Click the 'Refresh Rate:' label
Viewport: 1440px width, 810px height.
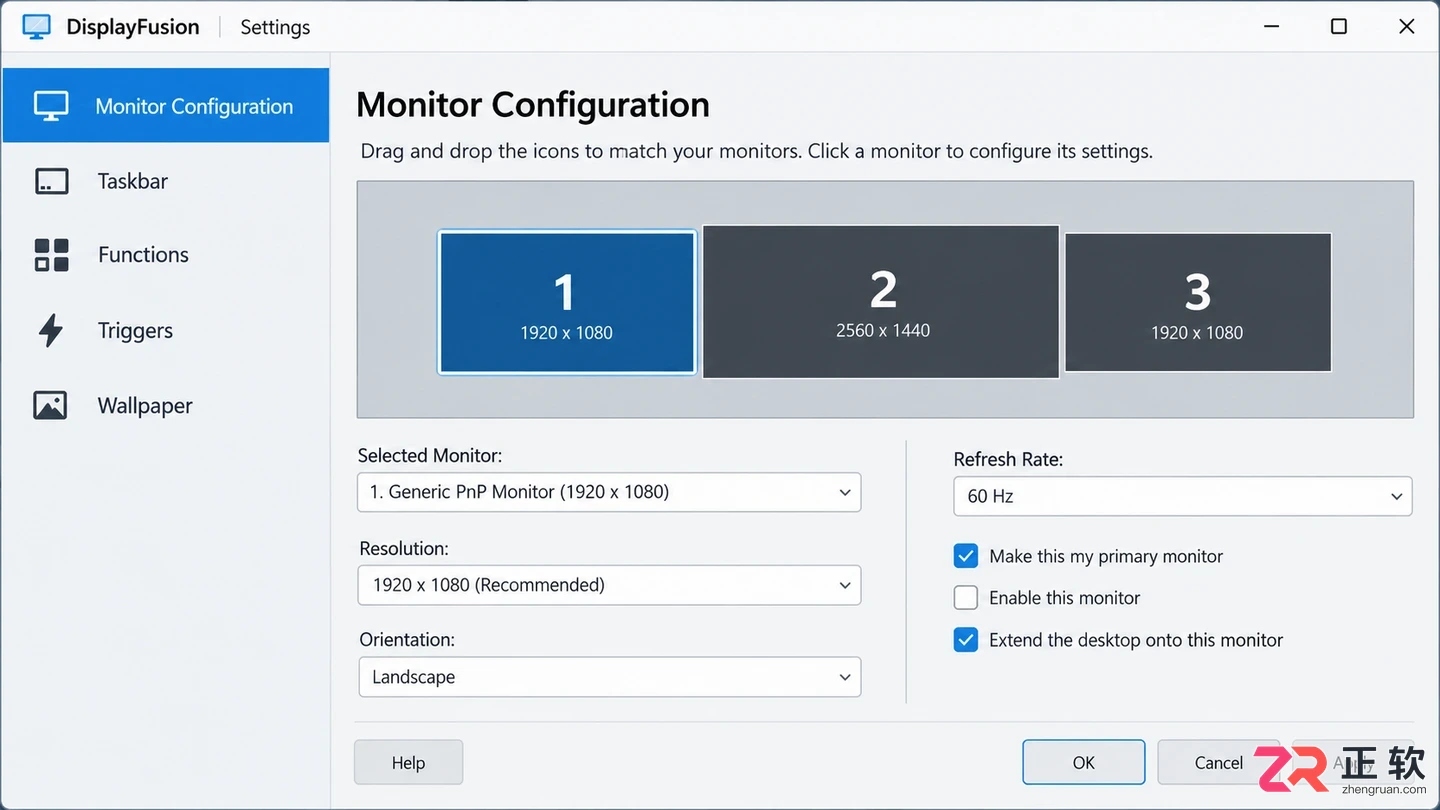pyautogui.click(x=1008, y=460)
